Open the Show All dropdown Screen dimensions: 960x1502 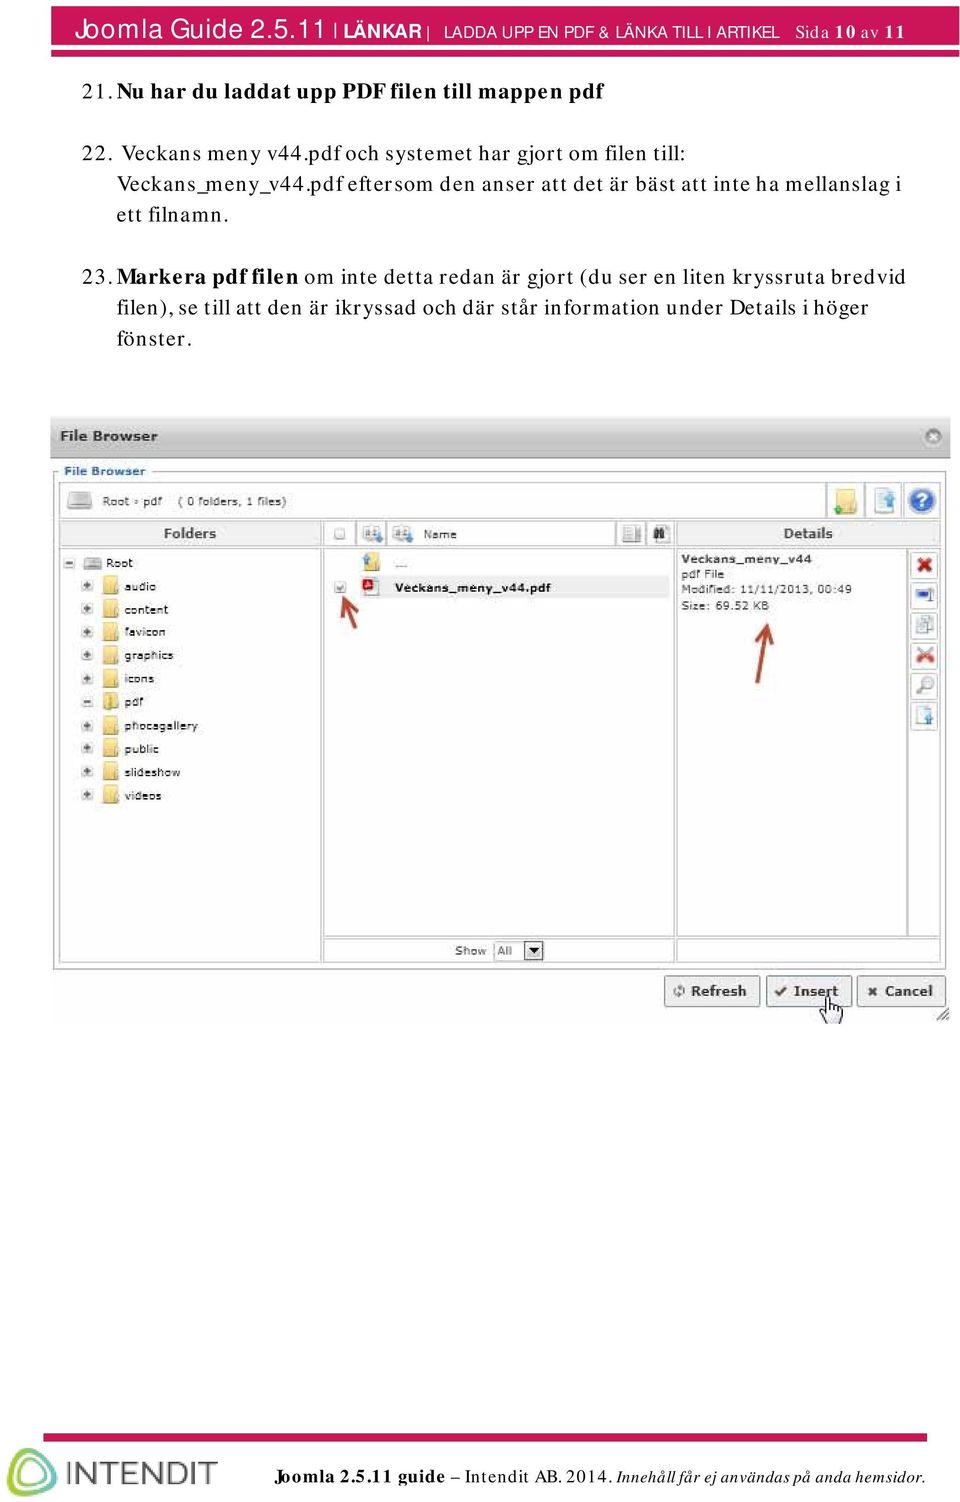519,950
